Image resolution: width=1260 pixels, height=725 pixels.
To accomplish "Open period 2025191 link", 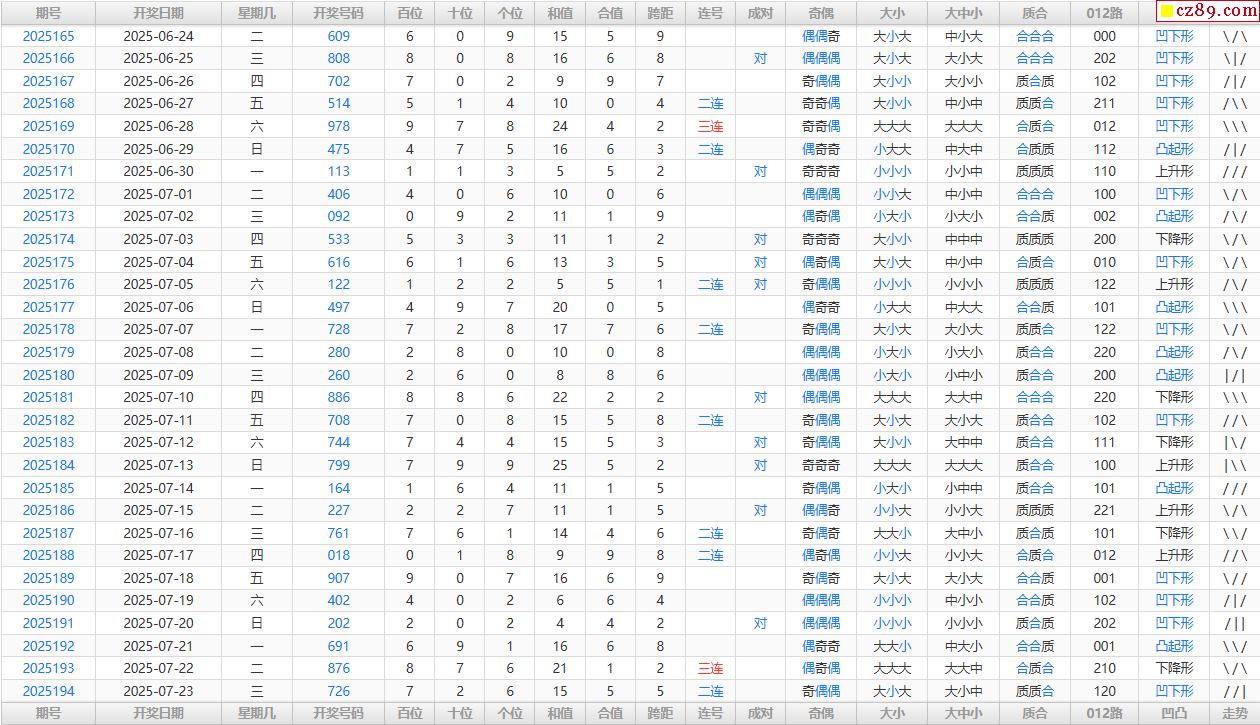I will pos(48,623).
